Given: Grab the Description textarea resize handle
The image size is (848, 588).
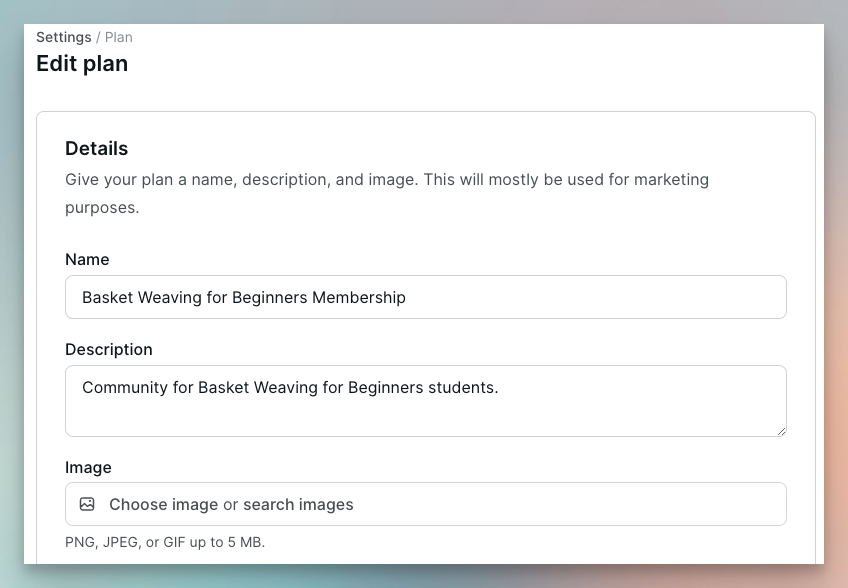Looking at the screenshot, I should point(780,430).
